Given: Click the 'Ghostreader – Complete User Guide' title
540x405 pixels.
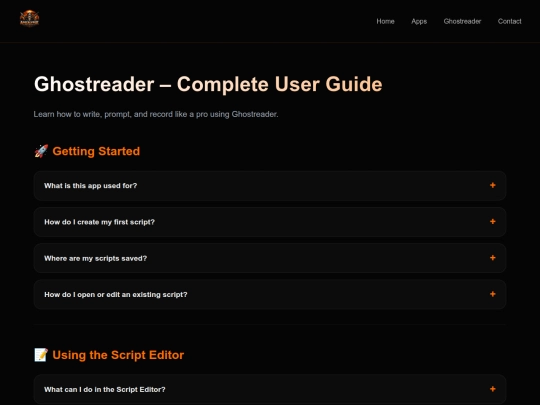Looking at the screenshot, I should click(x=208, y=84).
